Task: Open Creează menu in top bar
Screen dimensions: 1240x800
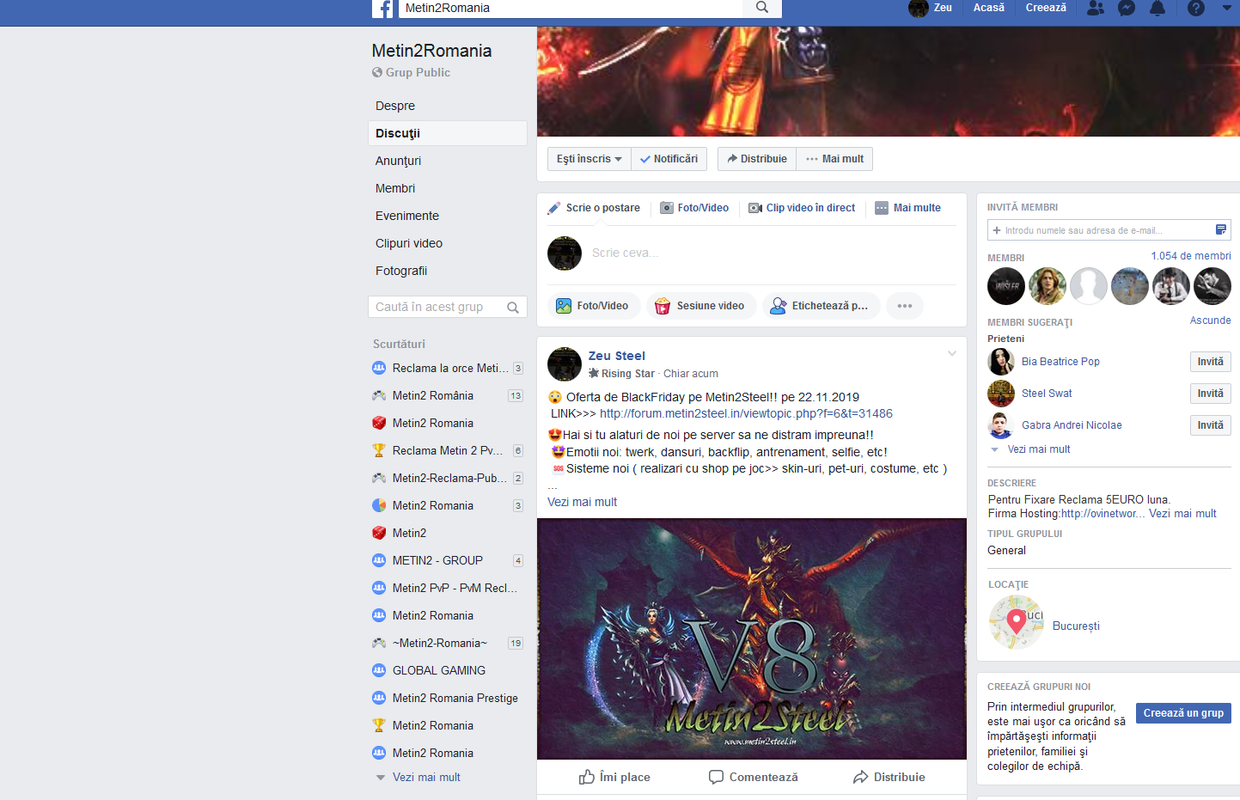Action: coord(1046,8)
